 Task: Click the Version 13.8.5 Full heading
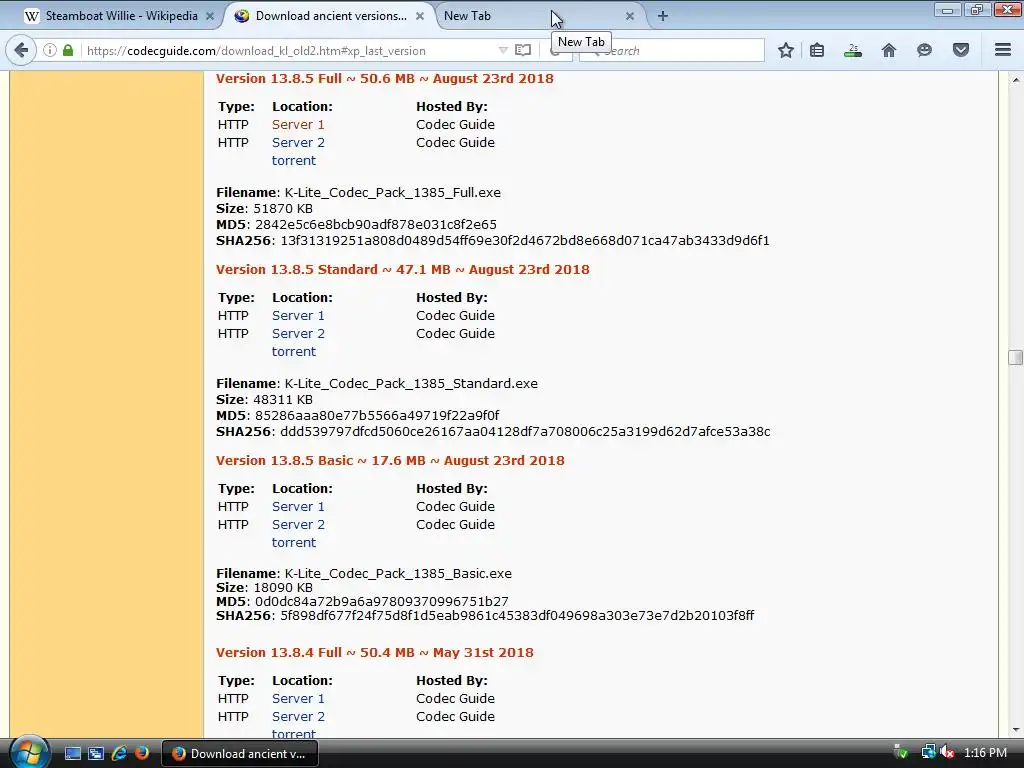coord(385,78)
